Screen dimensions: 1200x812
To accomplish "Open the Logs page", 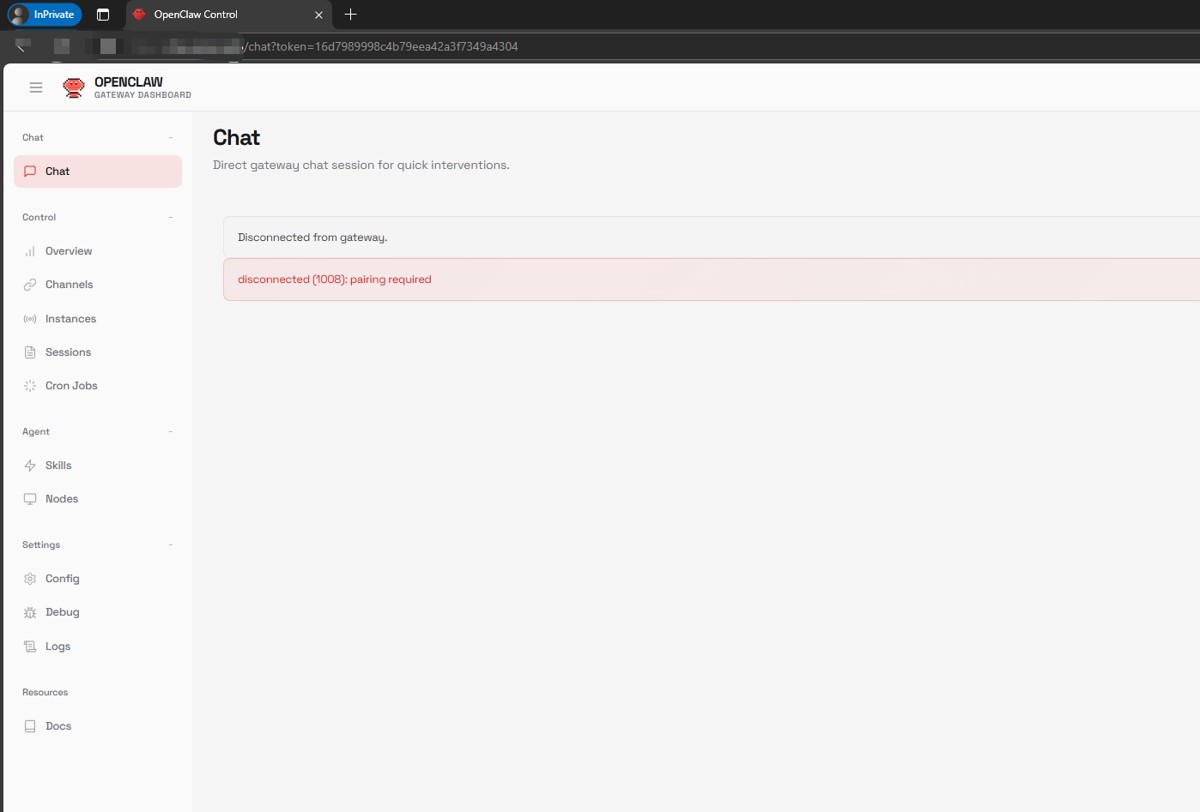I will 98,647.
